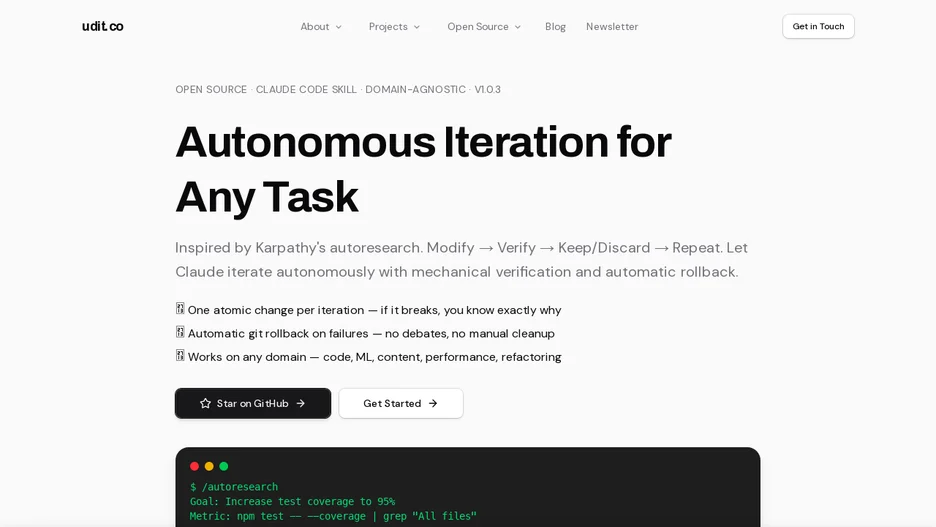
Task: Click 'One atomic change per iteration' text
Action: [374, 310]
